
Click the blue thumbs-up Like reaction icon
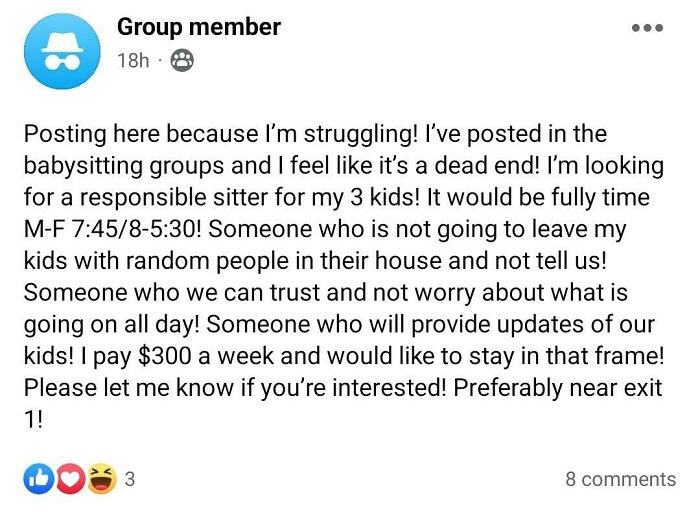tap(37, 479)
